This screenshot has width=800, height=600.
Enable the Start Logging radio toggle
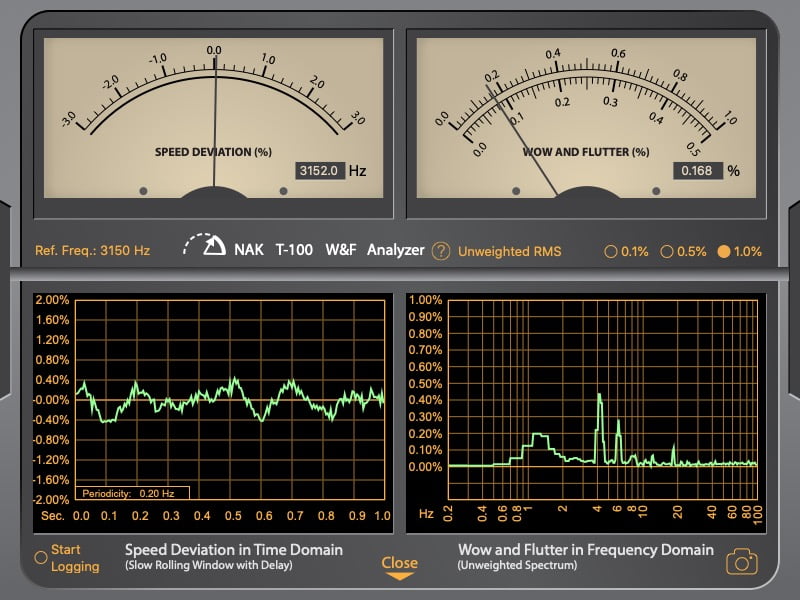tap(40, 557)
